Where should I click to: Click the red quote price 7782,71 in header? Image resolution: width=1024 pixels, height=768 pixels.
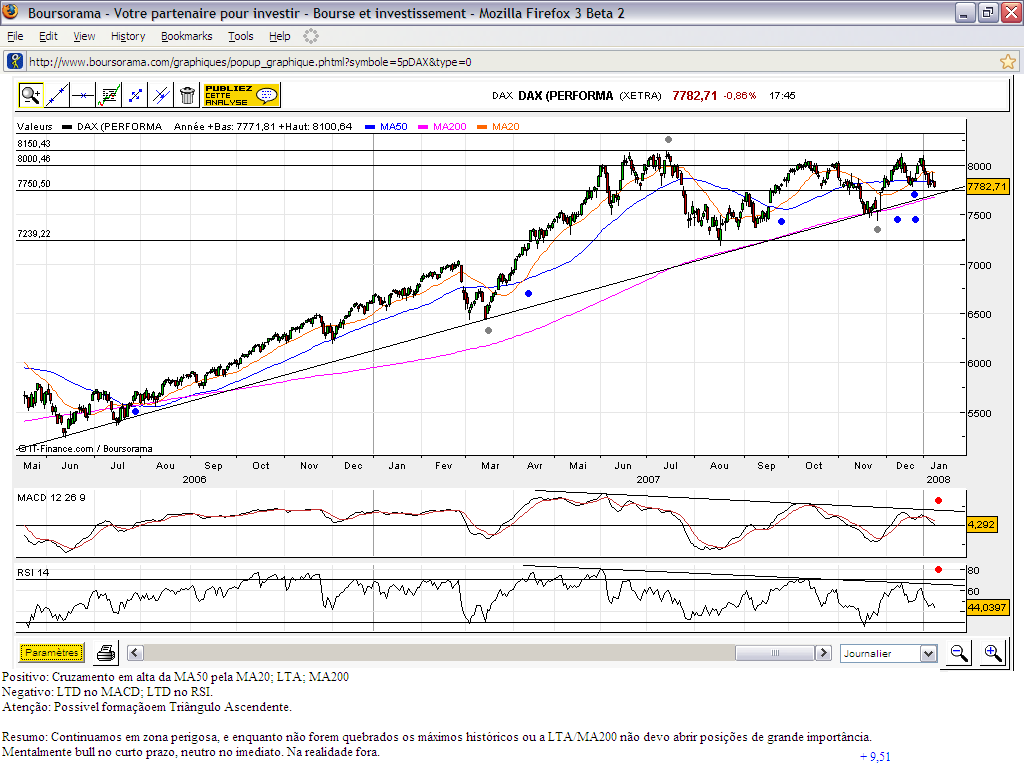pyautogui.click(x=695, y=95)
